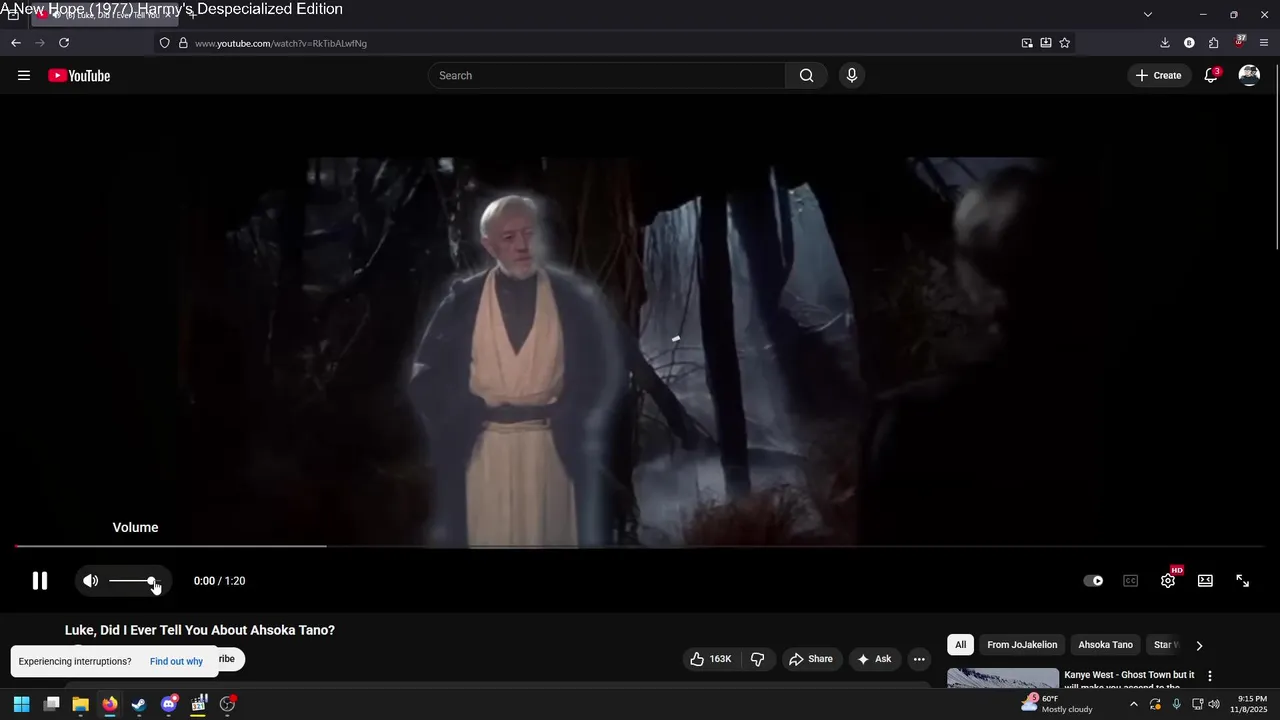View site info padlock icon
Screen dimensions: 1280x720
coord(183,43)
